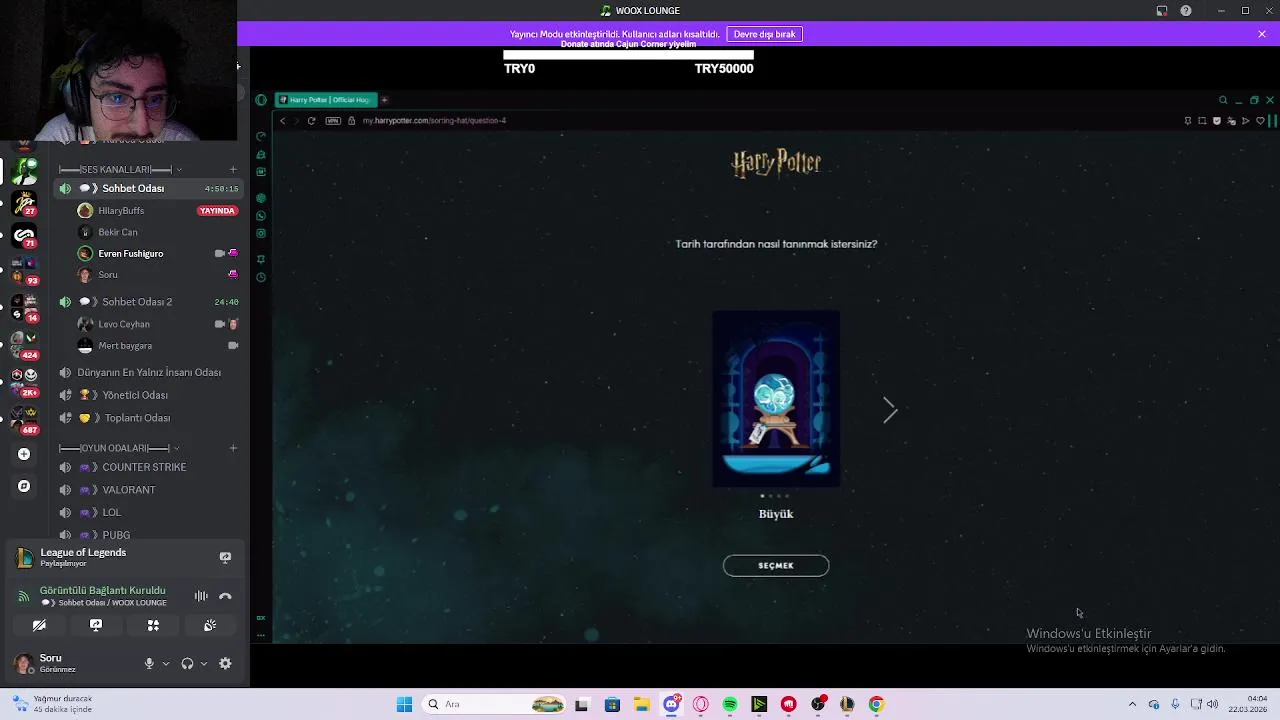Image resolution: width=1280 pixels, height=720 pixels.
Task: Add channel to SES KANALLARI category
Action: coord(233,170)
